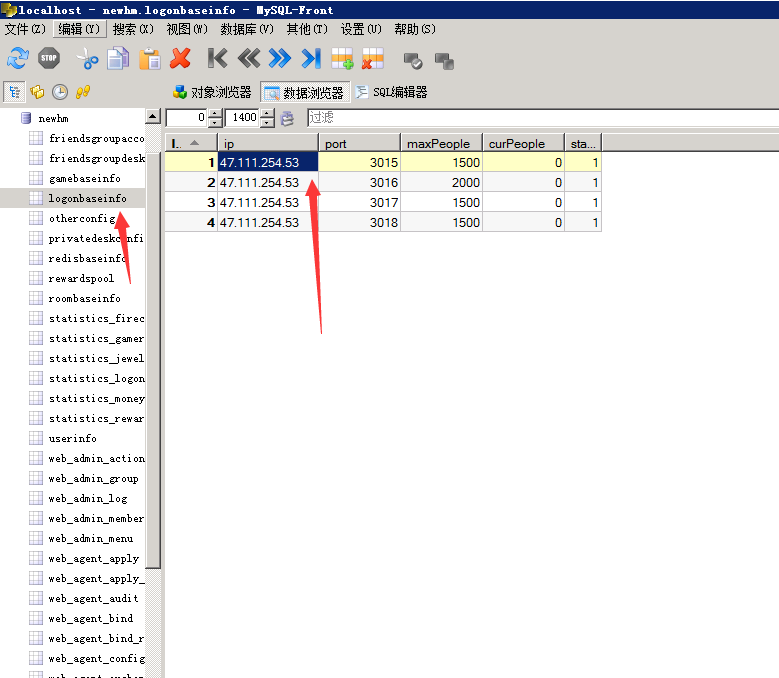Image resolution: width=779 pixels, height=678 pixels.
Task: Sort by the port column header
Action: point(359,143)
